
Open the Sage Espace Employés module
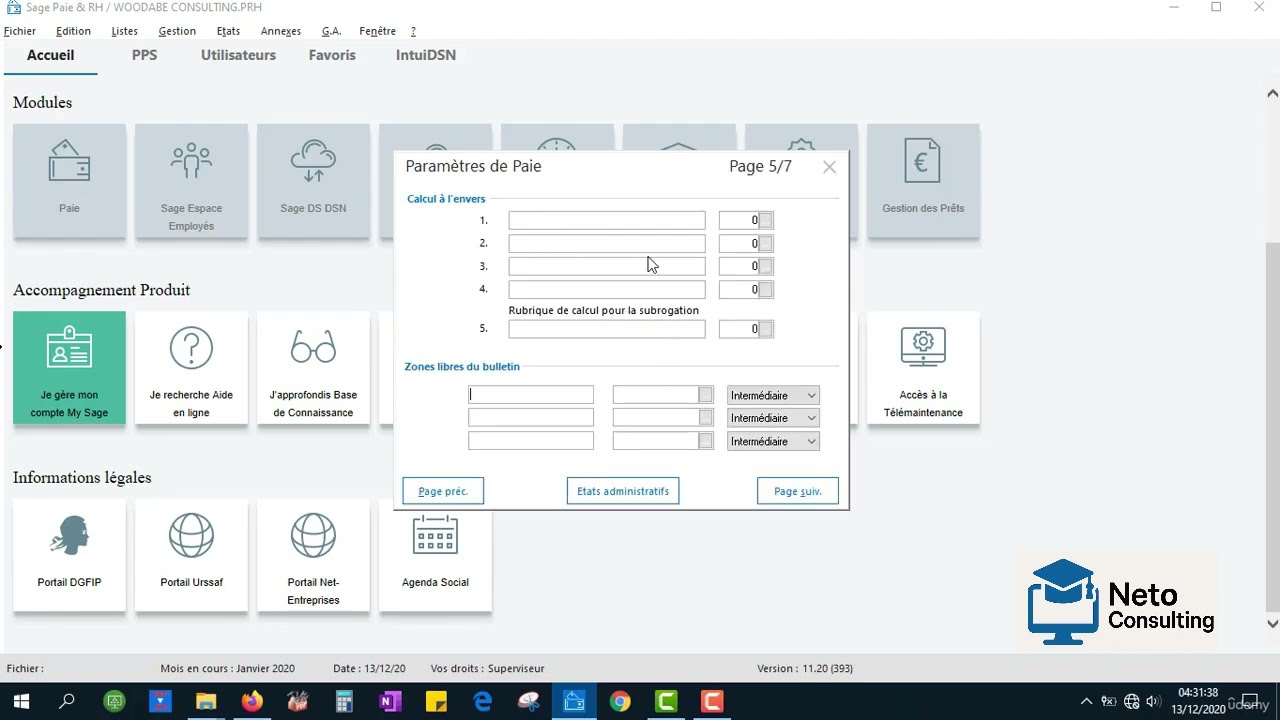click(x=191, y=181)
